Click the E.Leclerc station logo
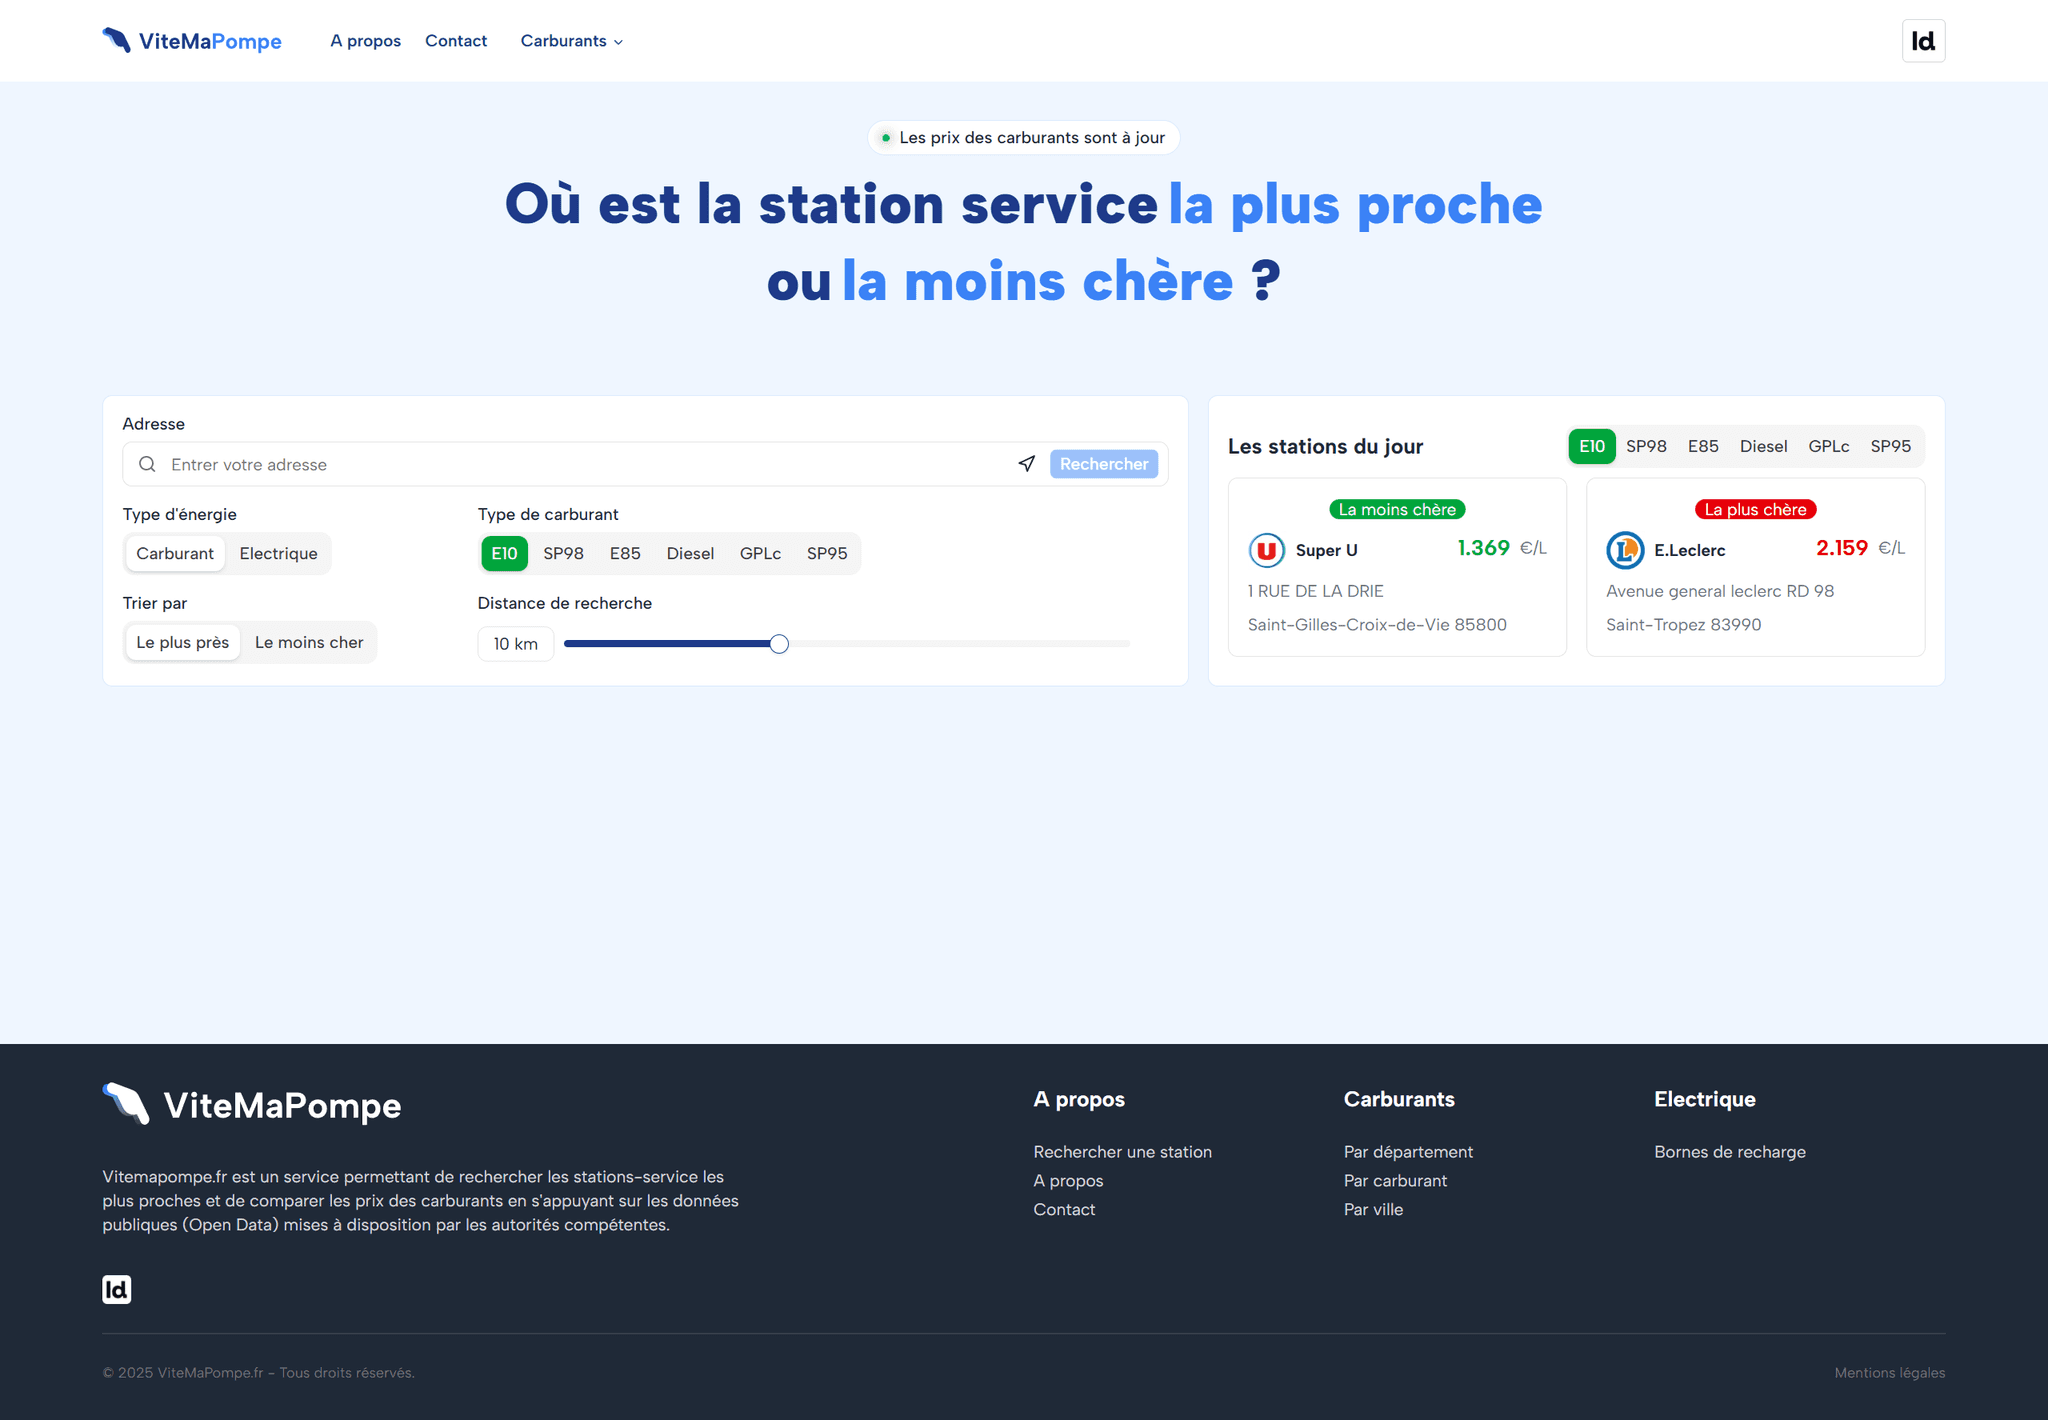The width and height of the screenshot is (2048, 1420). tap(1624, 550)
